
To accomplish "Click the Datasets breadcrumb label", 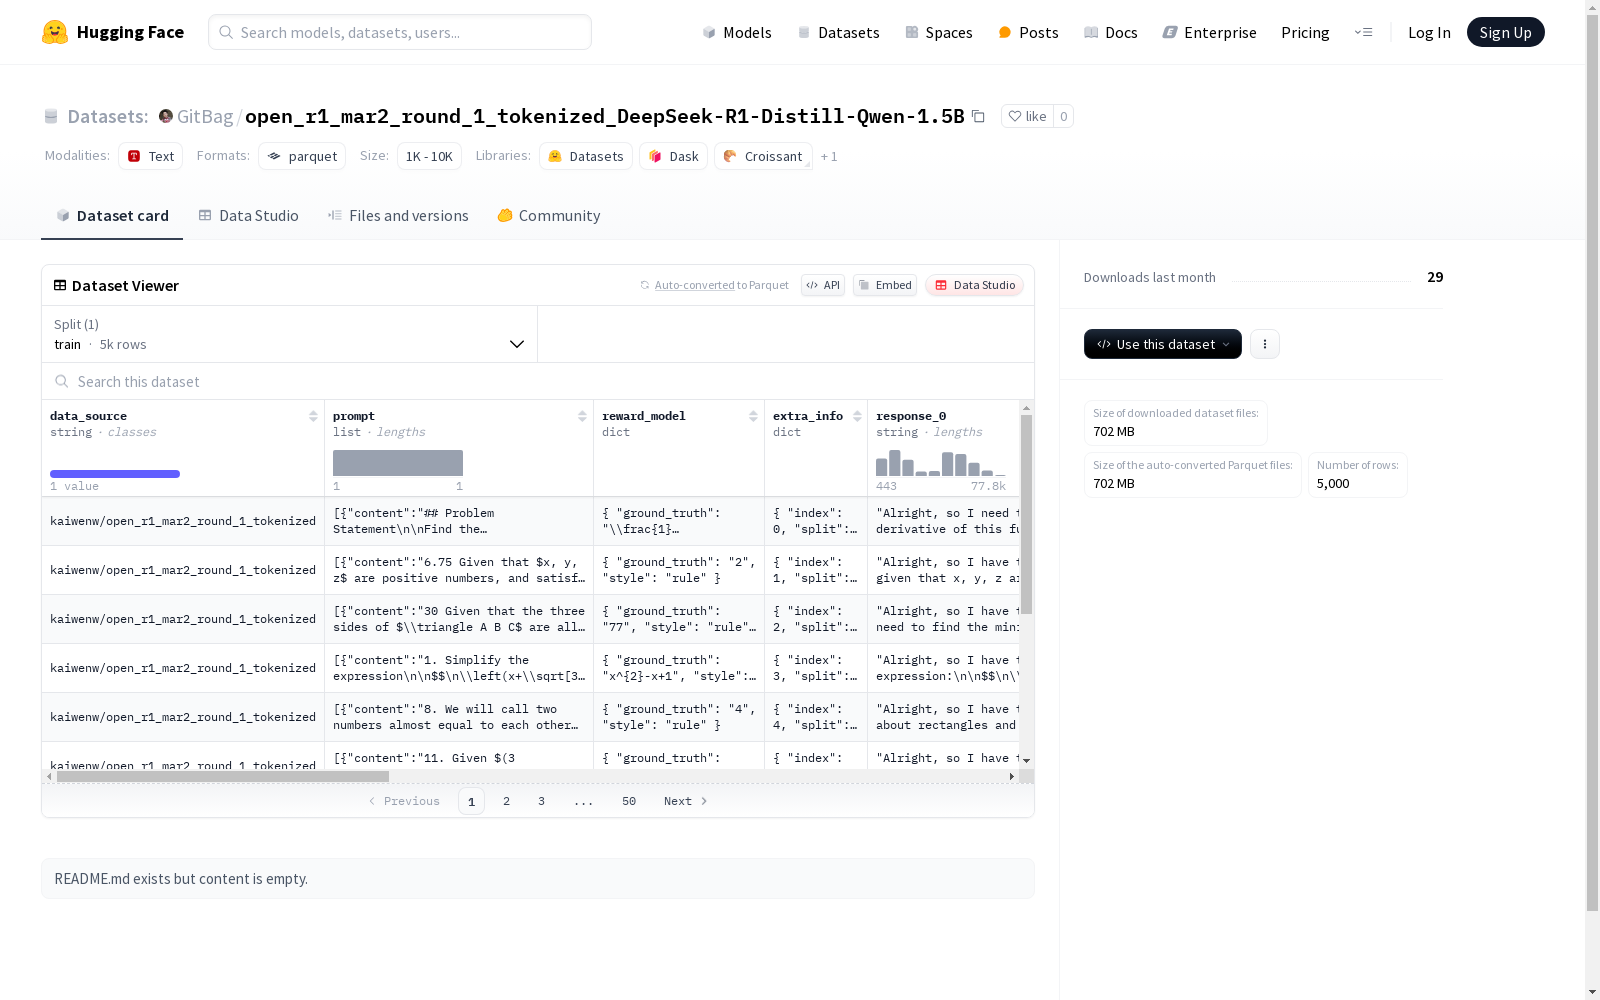I will click(x=107, y=116).
